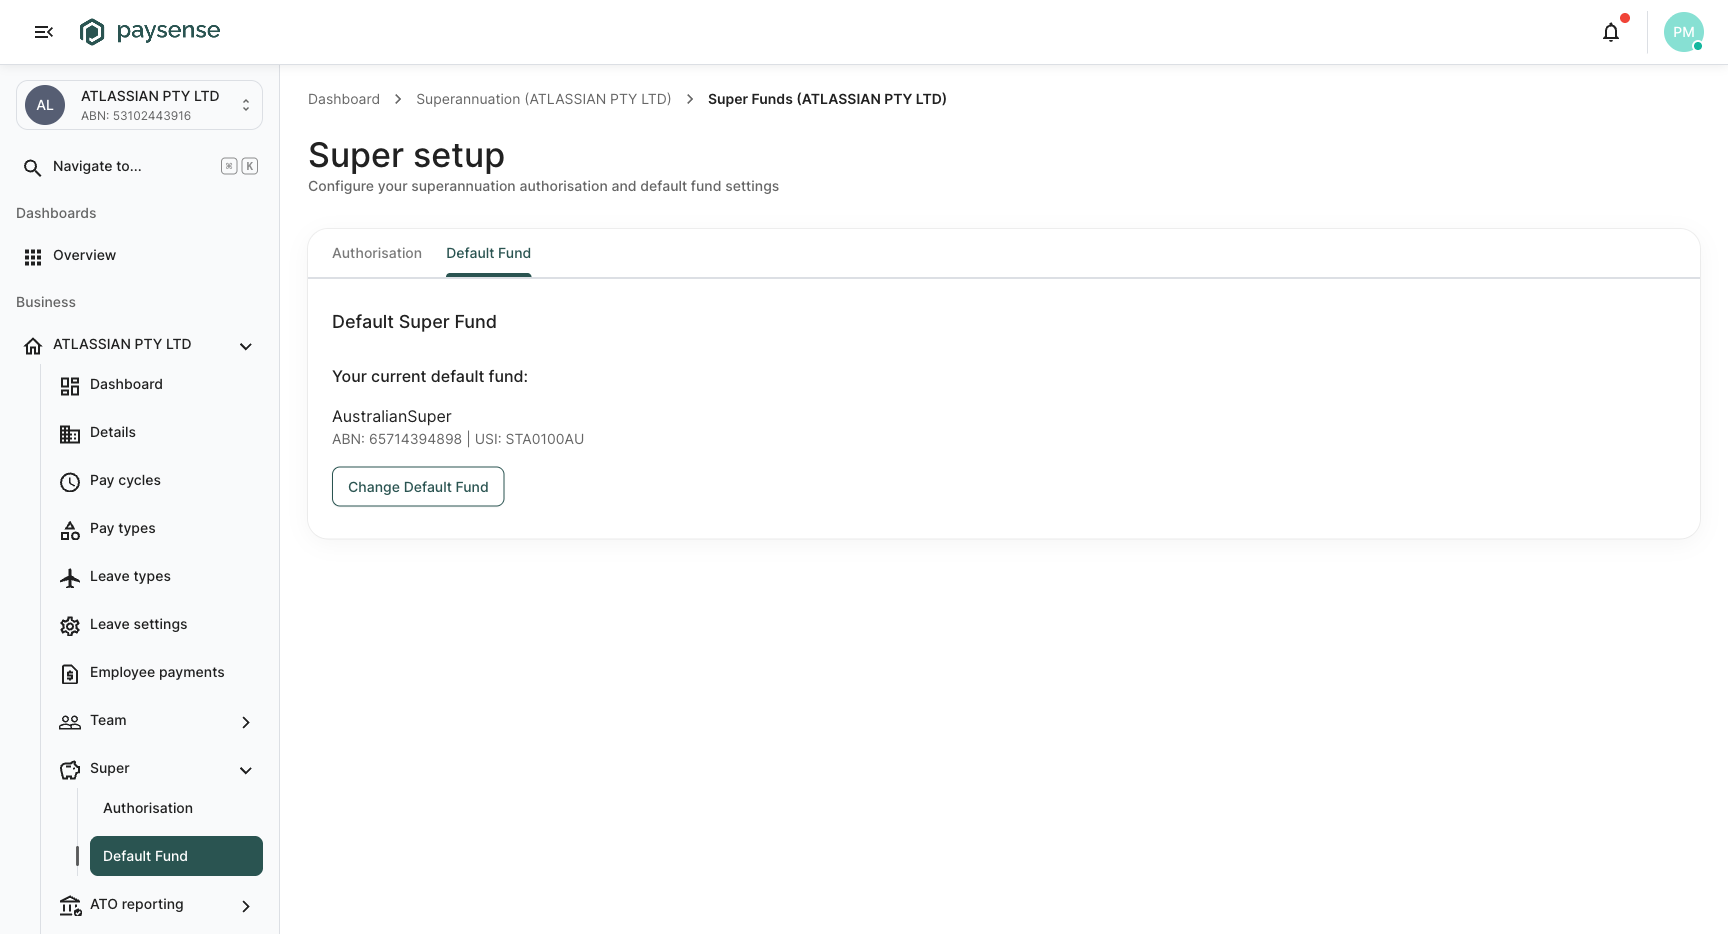Image resolution: width=1728 pixels, height=934 pixels.
Task: Switch to the Authorisation tab
Action: coord(377,253)
